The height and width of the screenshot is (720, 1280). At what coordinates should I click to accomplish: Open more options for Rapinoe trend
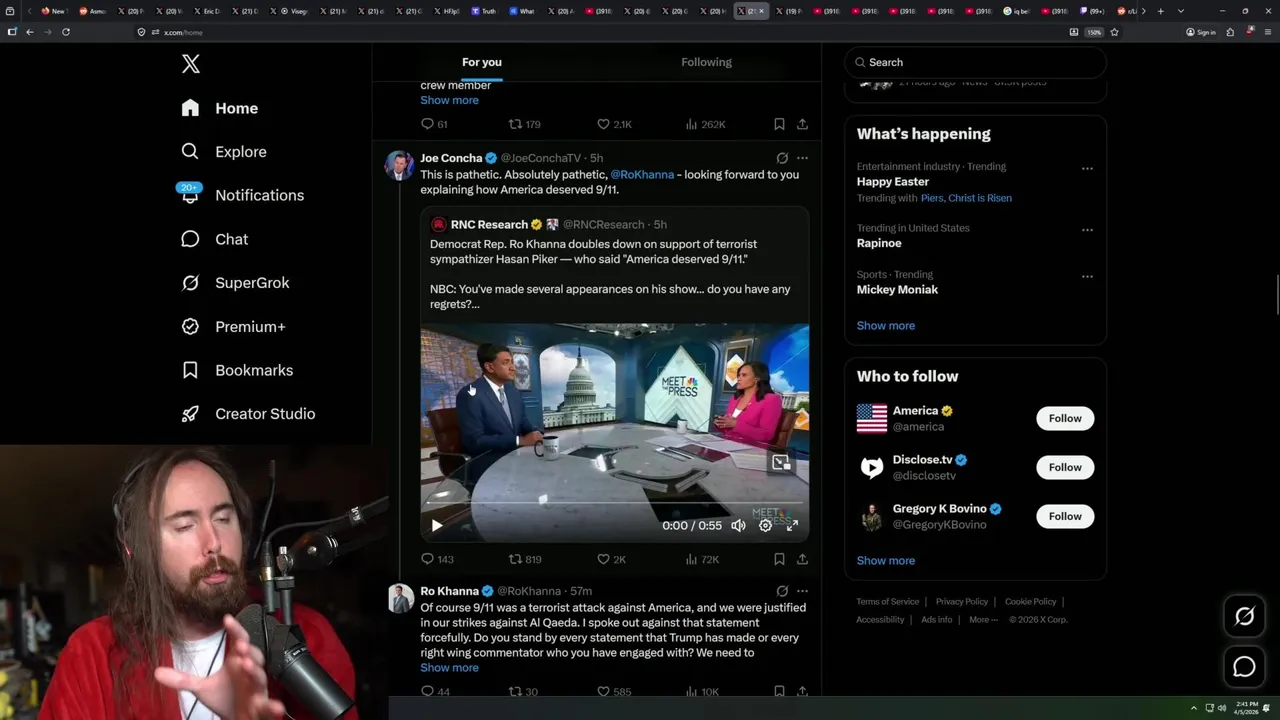(x=1087, y=229)
